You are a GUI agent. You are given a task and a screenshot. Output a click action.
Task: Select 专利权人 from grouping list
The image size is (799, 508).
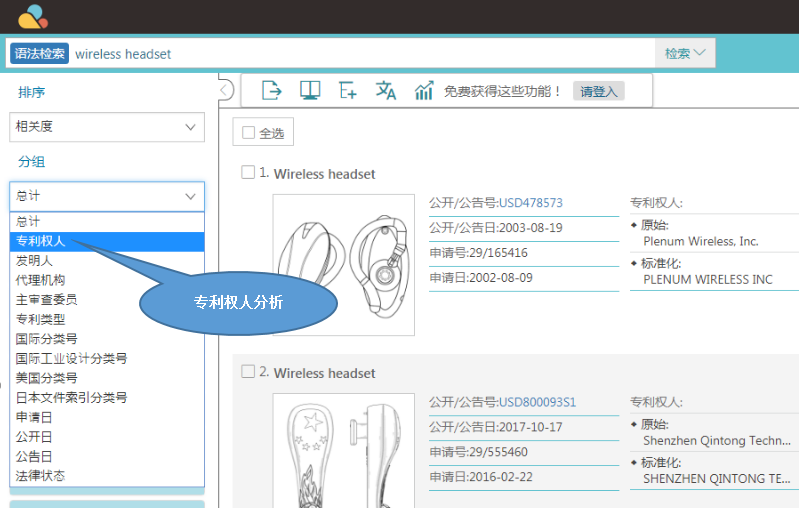tap(41, 241)
